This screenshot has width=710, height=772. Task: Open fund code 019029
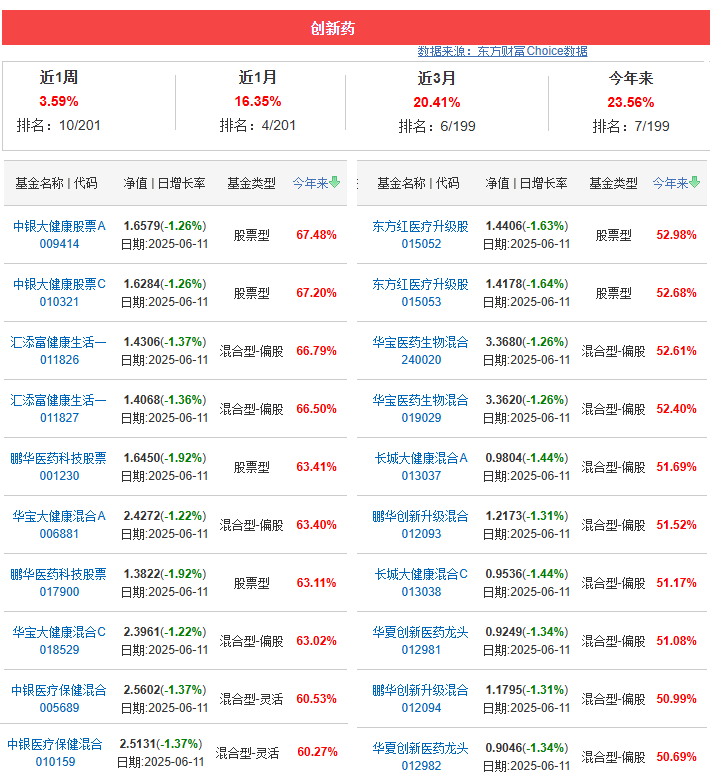pos(421,418)
